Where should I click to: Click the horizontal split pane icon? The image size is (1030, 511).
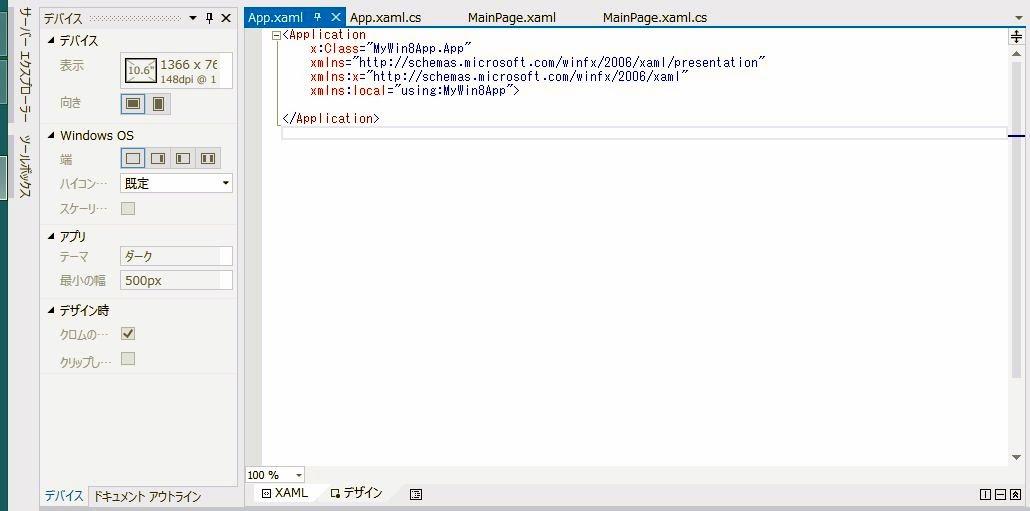[1000, 494]
